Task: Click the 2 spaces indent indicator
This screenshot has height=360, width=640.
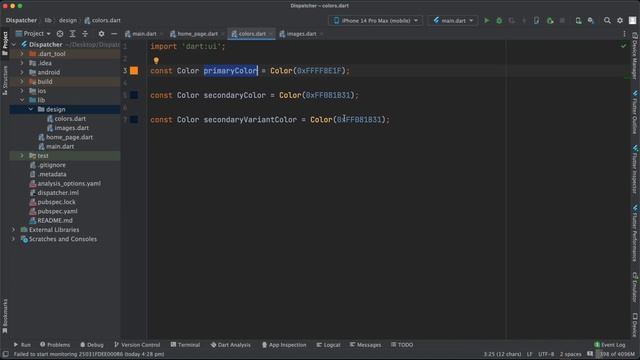Action: pyautogui.click(x=570, y=354)
